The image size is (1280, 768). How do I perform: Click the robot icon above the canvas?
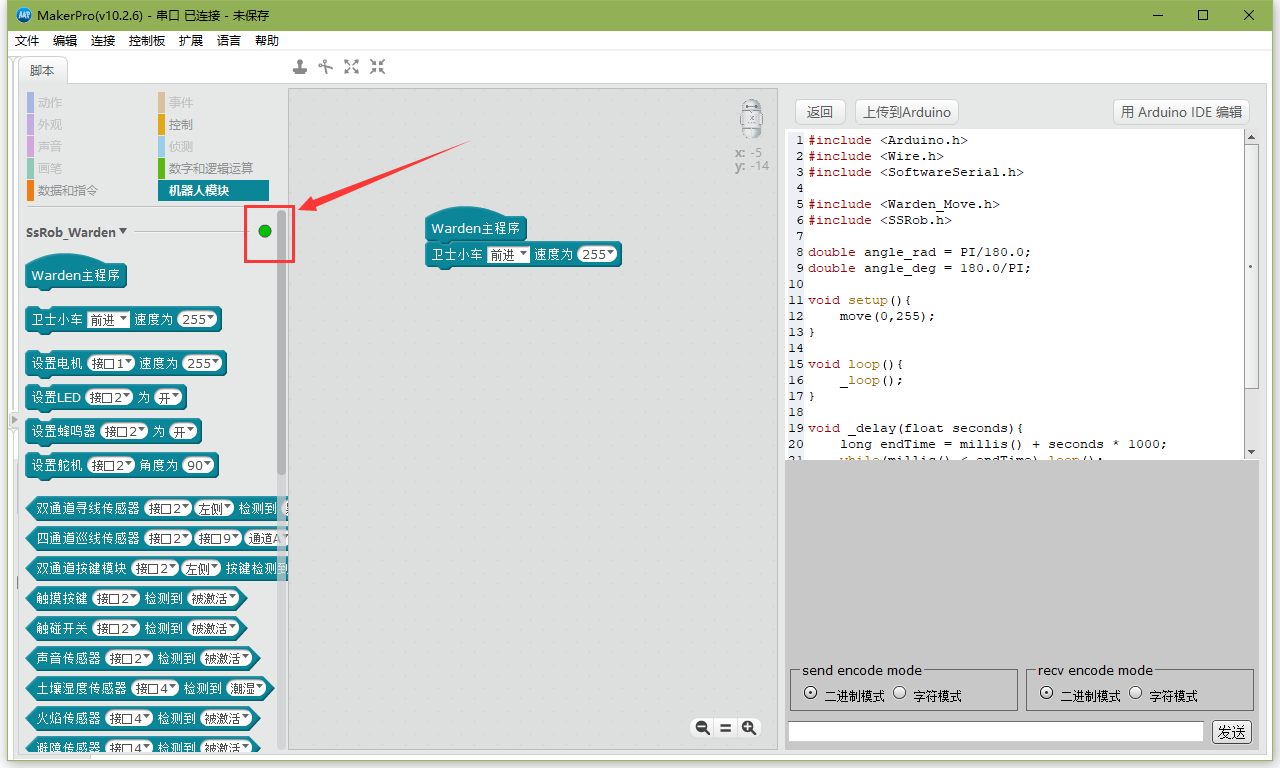click(x=751, y=119)
